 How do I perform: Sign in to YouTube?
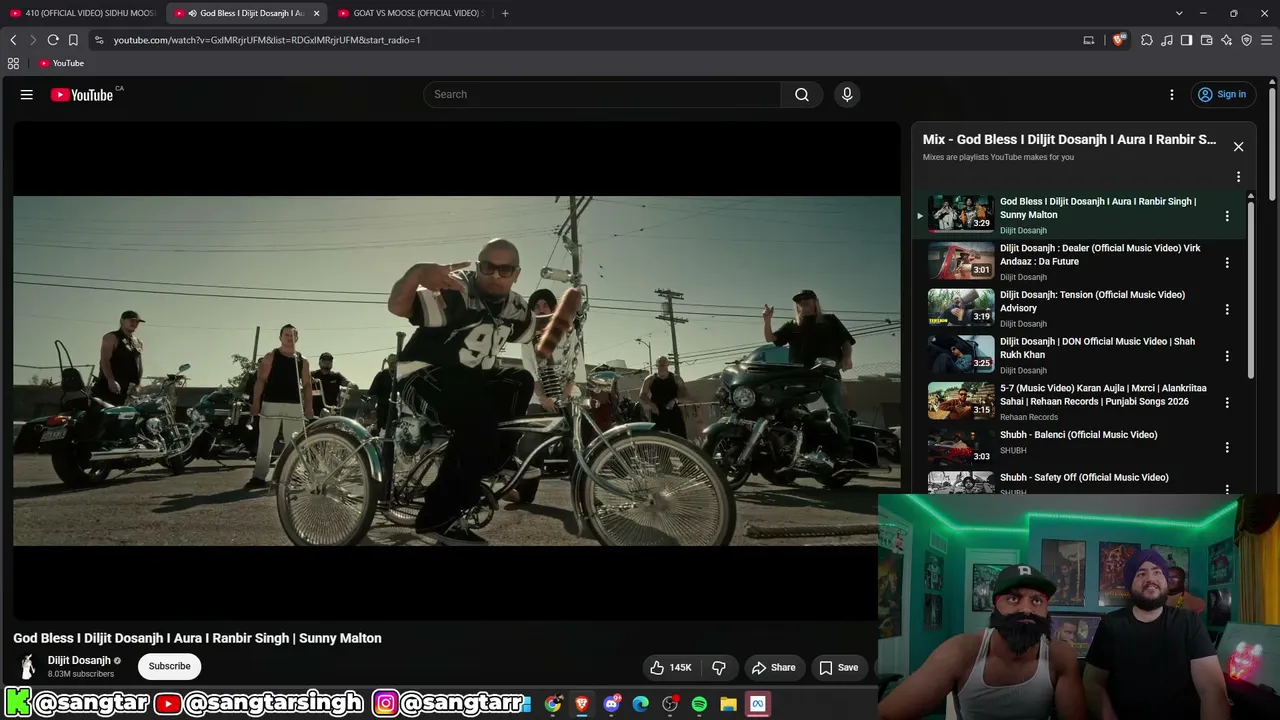[x=1222, y=94]
